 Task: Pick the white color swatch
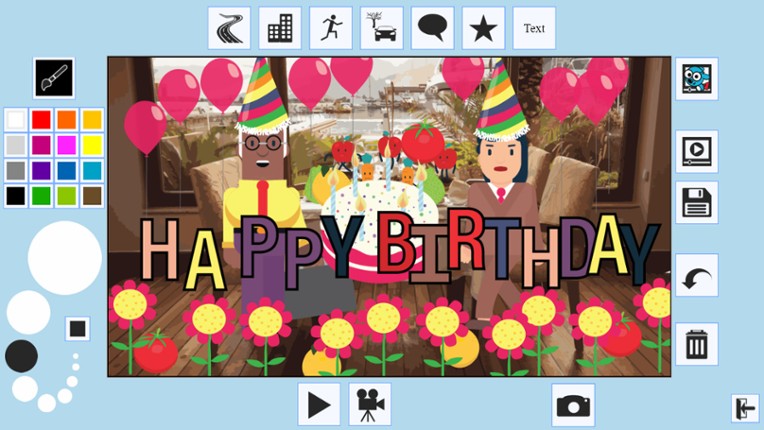16,120
